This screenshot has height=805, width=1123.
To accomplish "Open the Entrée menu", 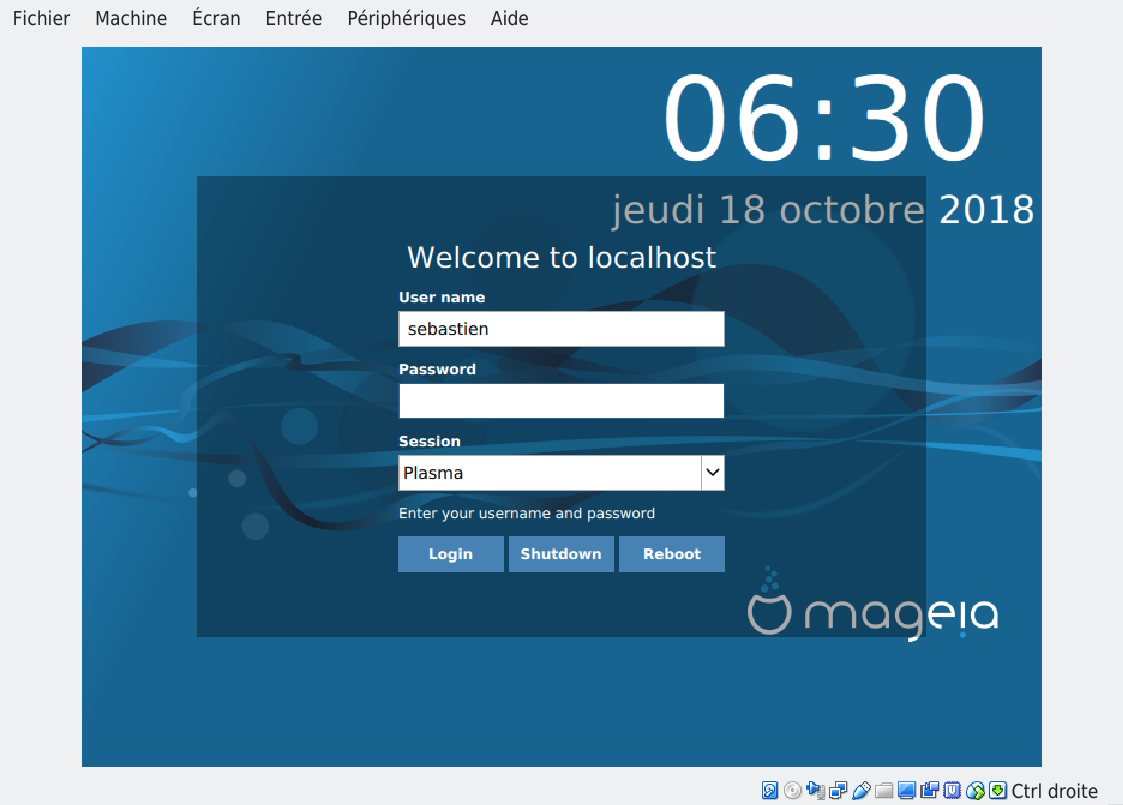I will (x=294, y=18).
